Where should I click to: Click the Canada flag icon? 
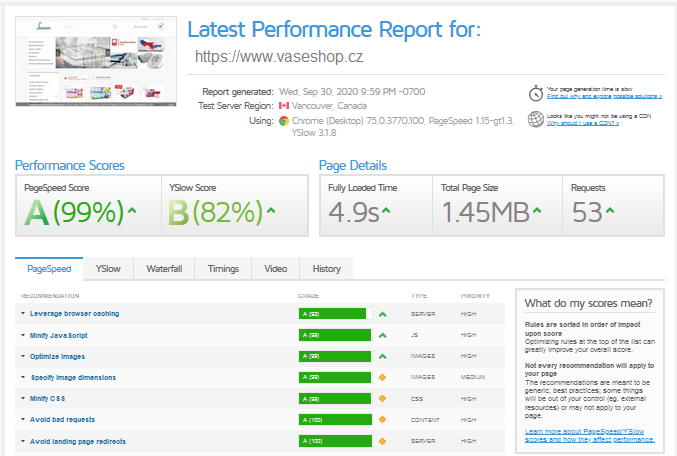(284, 106)
